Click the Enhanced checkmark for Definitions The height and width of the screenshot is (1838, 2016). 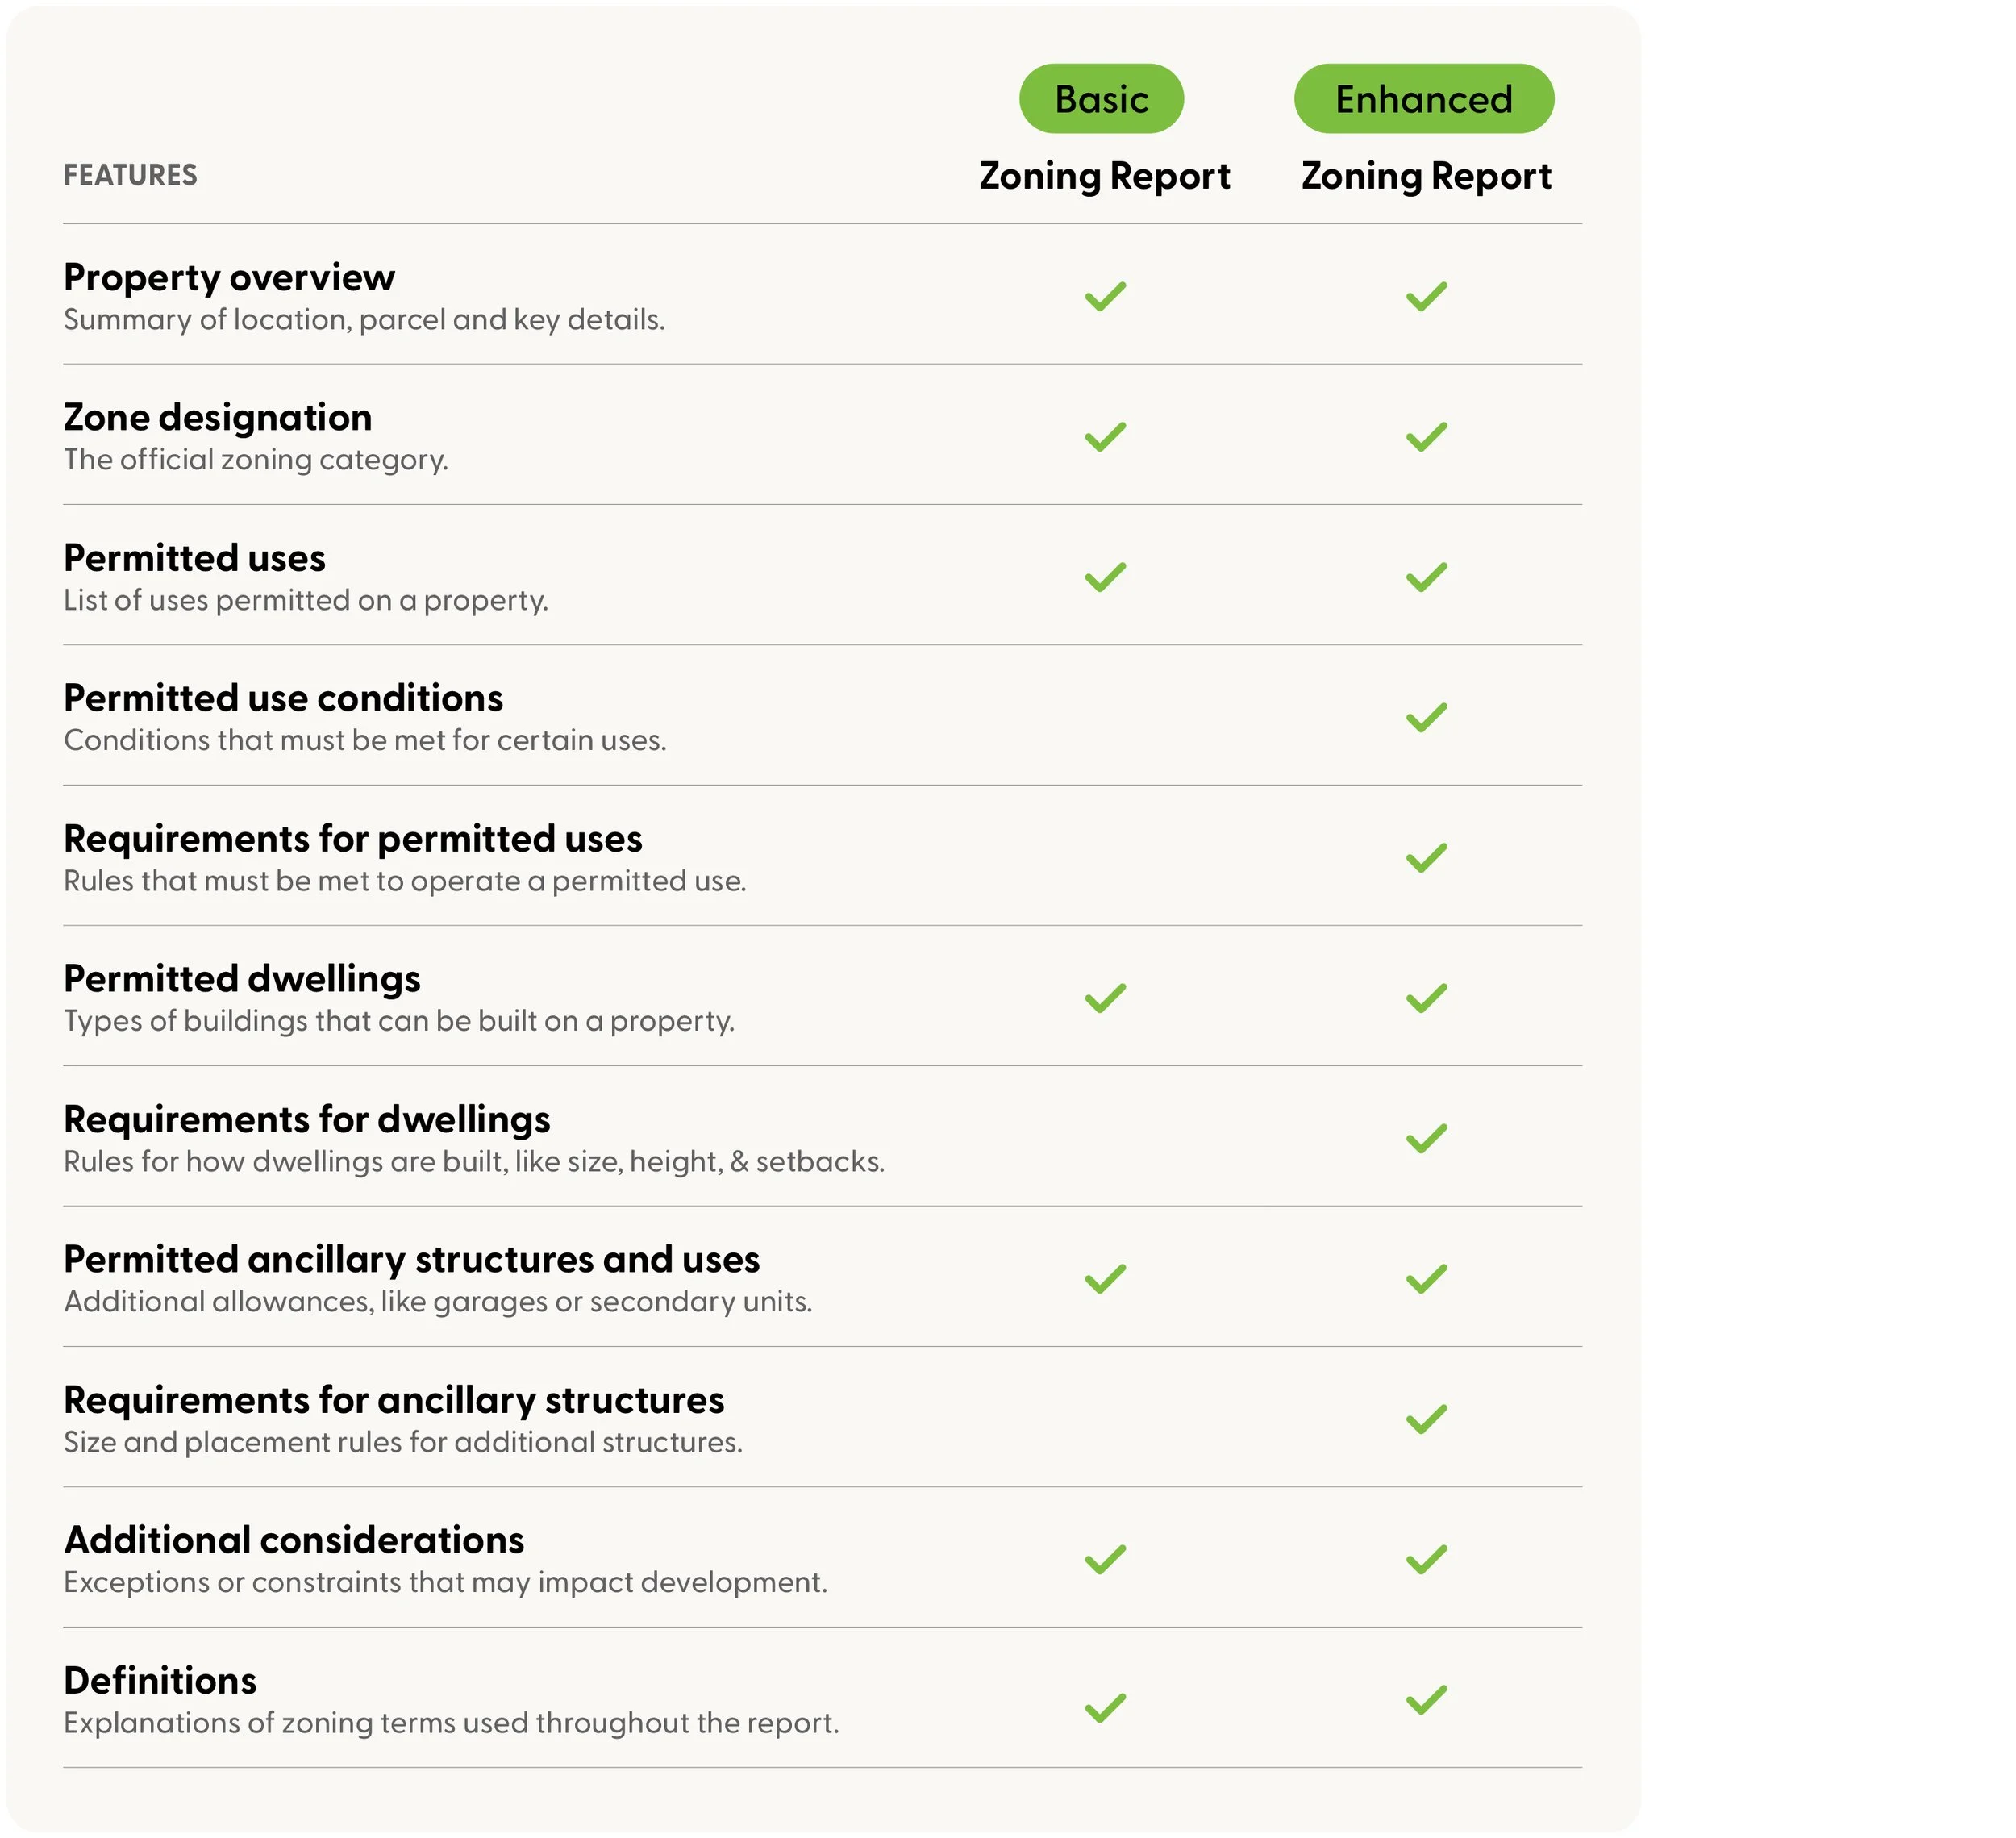coord(1426,1700)
